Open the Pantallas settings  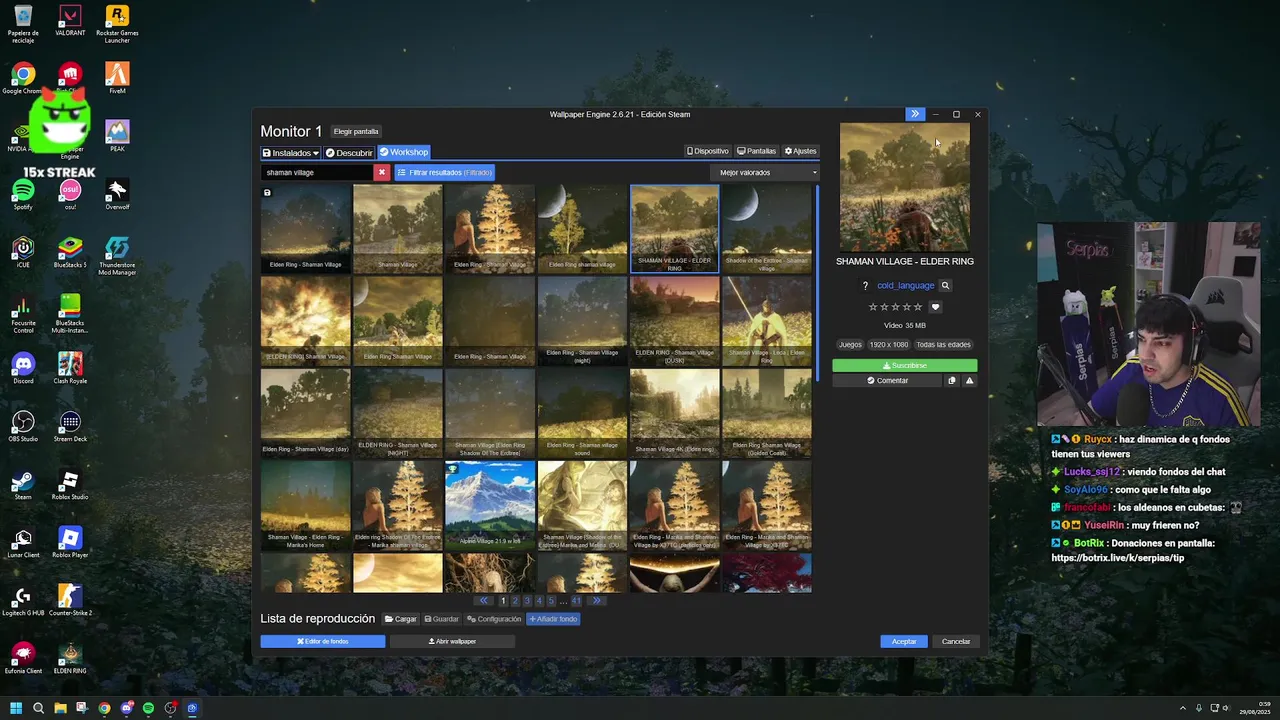point(756,151)
